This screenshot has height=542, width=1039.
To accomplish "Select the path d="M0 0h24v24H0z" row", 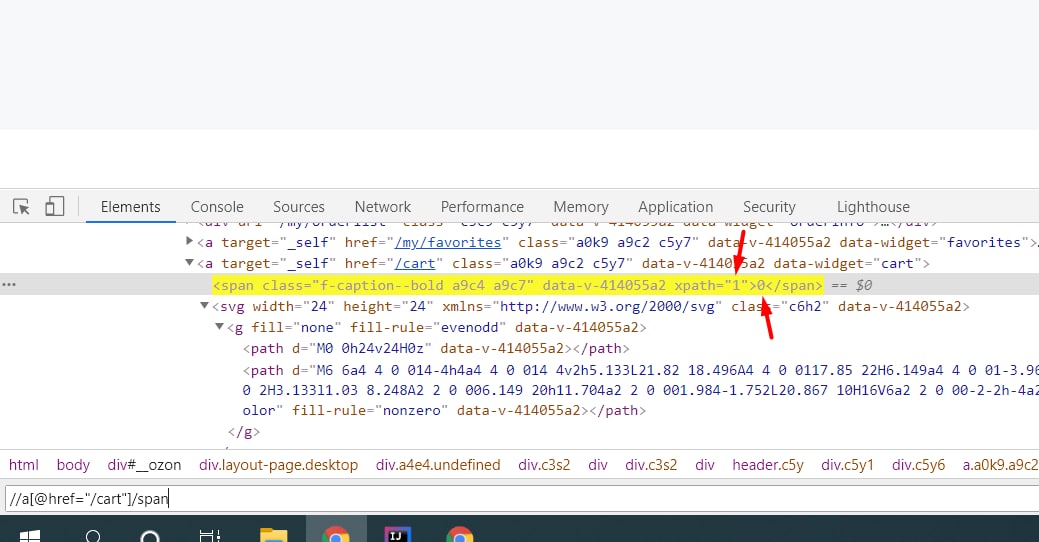I will [x=436, y=349].
